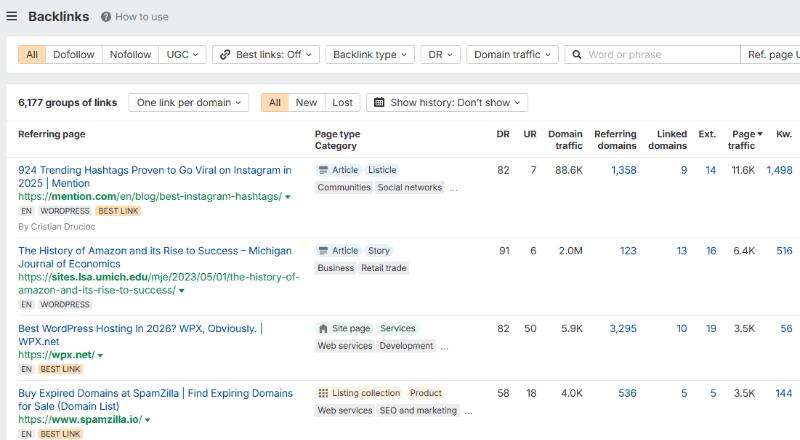Show Lost backlinks only

[342, 103]
